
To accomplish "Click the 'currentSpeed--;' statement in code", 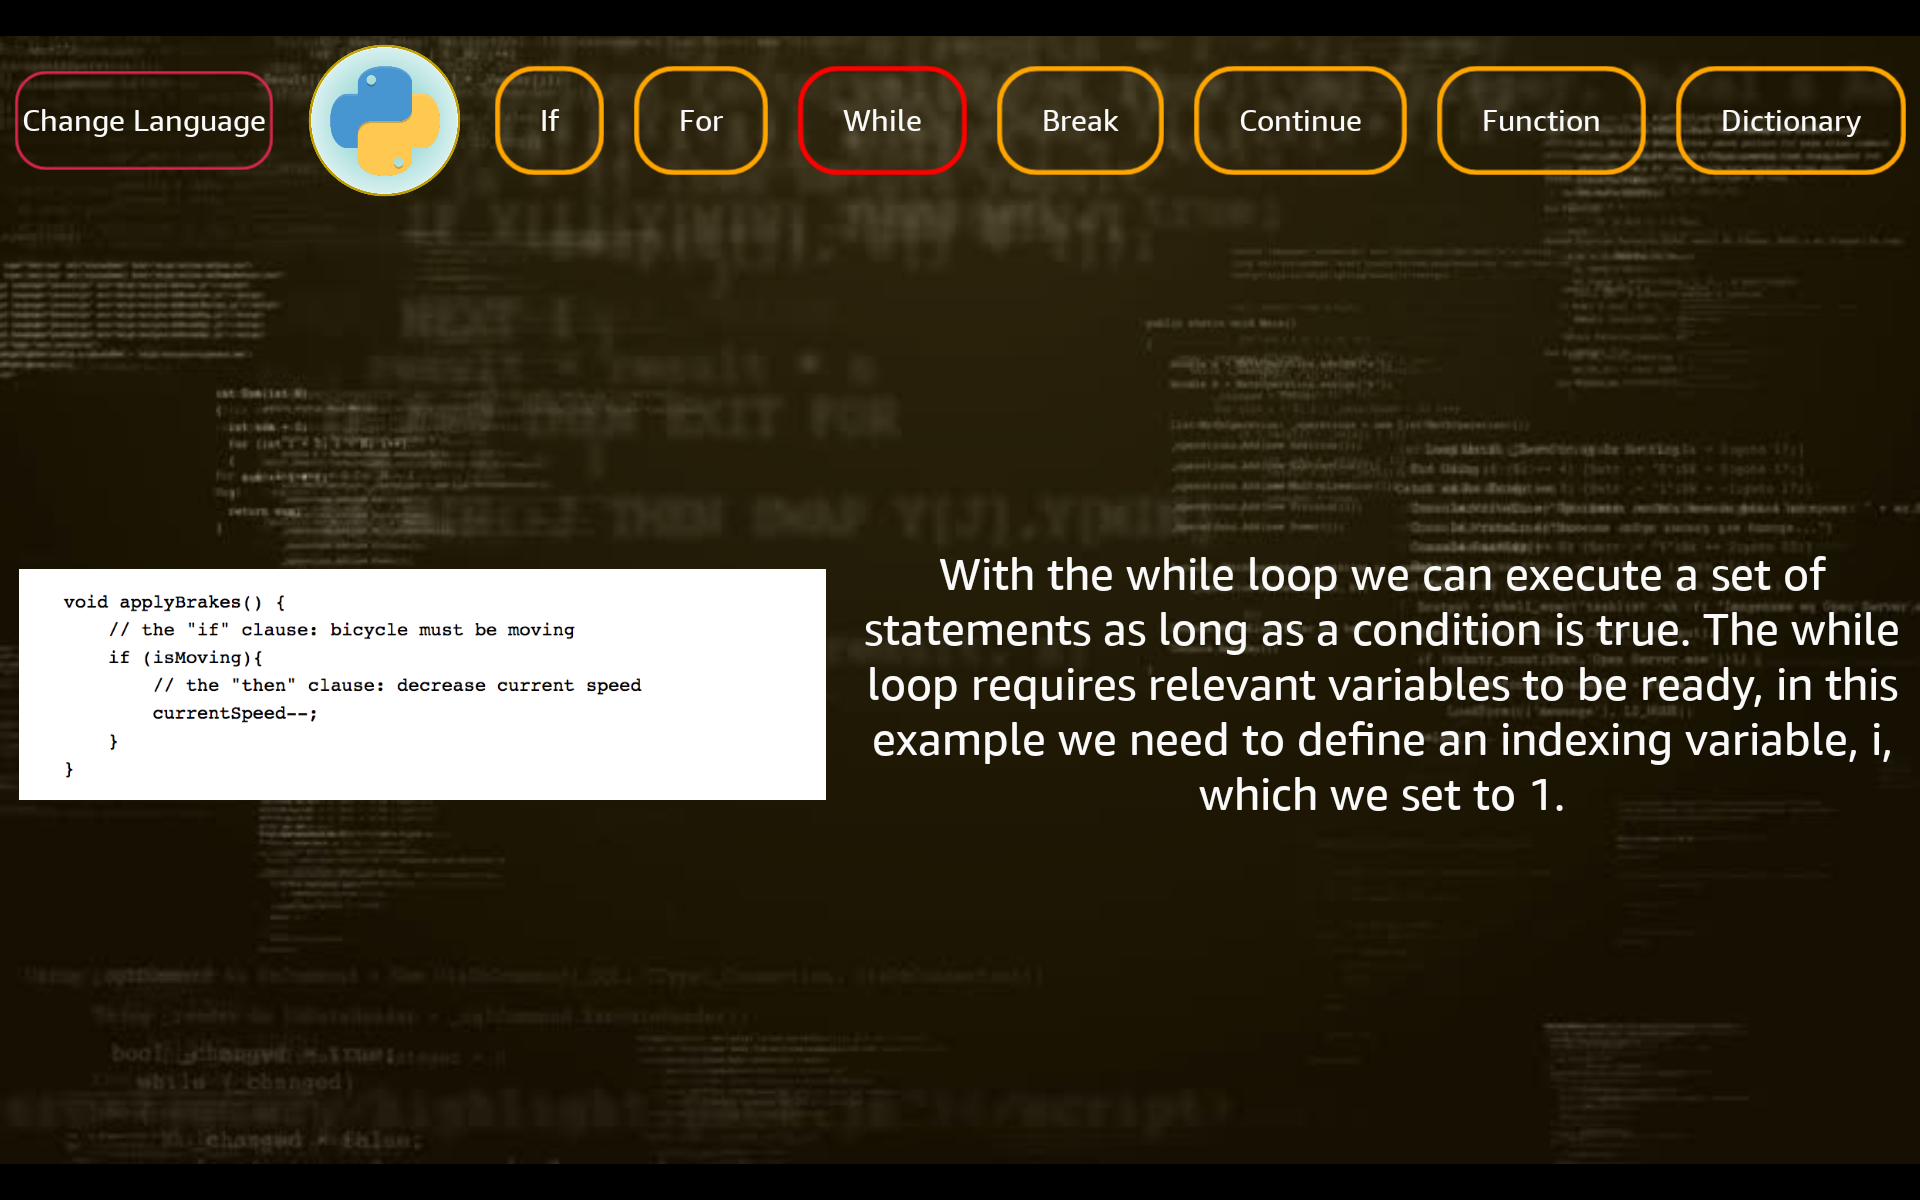I will tap(235, 713).
